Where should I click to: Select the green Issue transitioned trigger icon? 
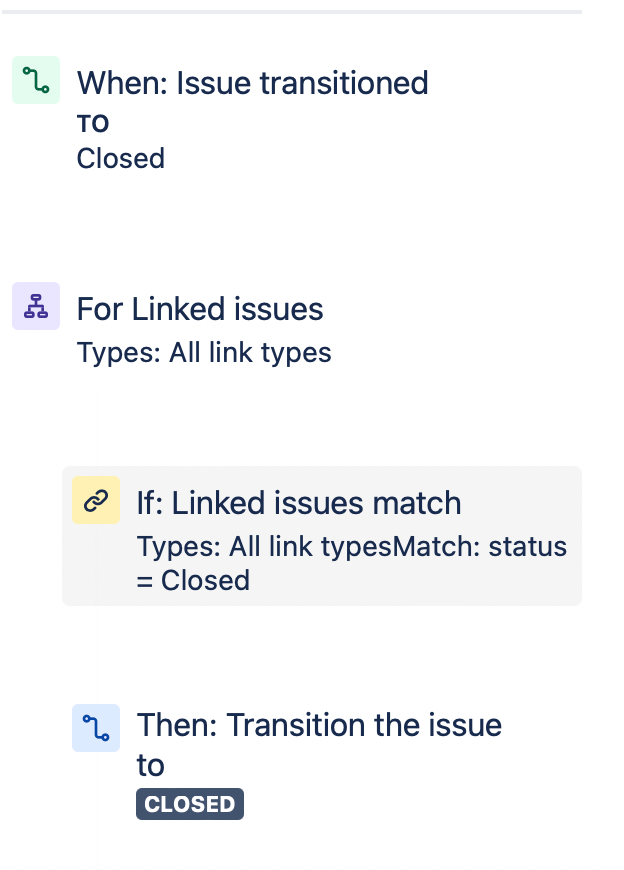(36, 79)
